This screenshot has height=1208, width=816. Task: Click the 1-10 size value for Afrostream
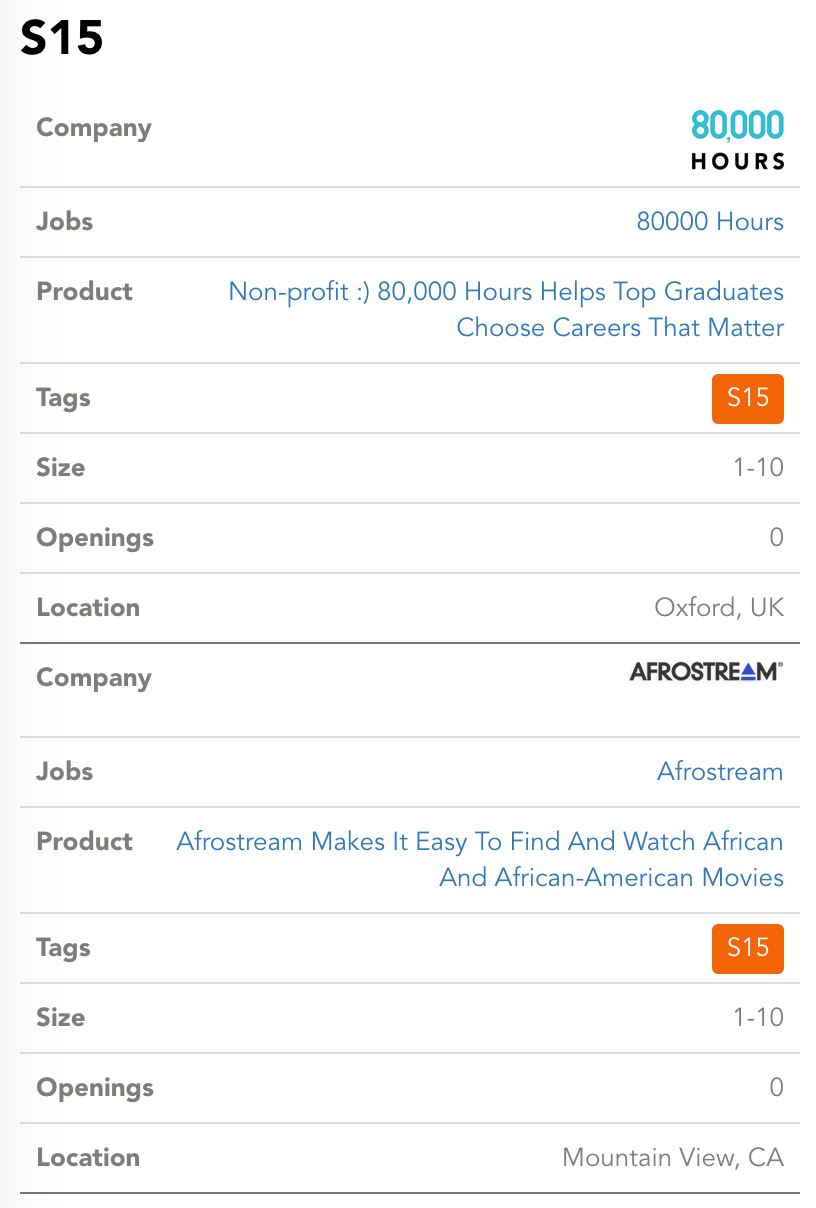pos(758,1017)
